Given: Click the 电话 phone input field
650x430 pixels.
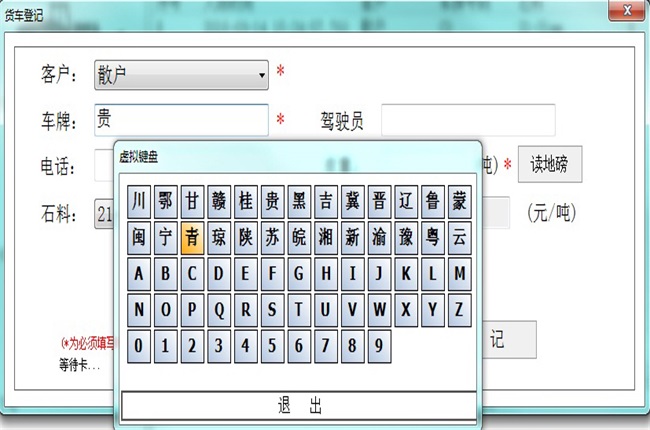Looking at the screenshot, I should pos(104,165).
